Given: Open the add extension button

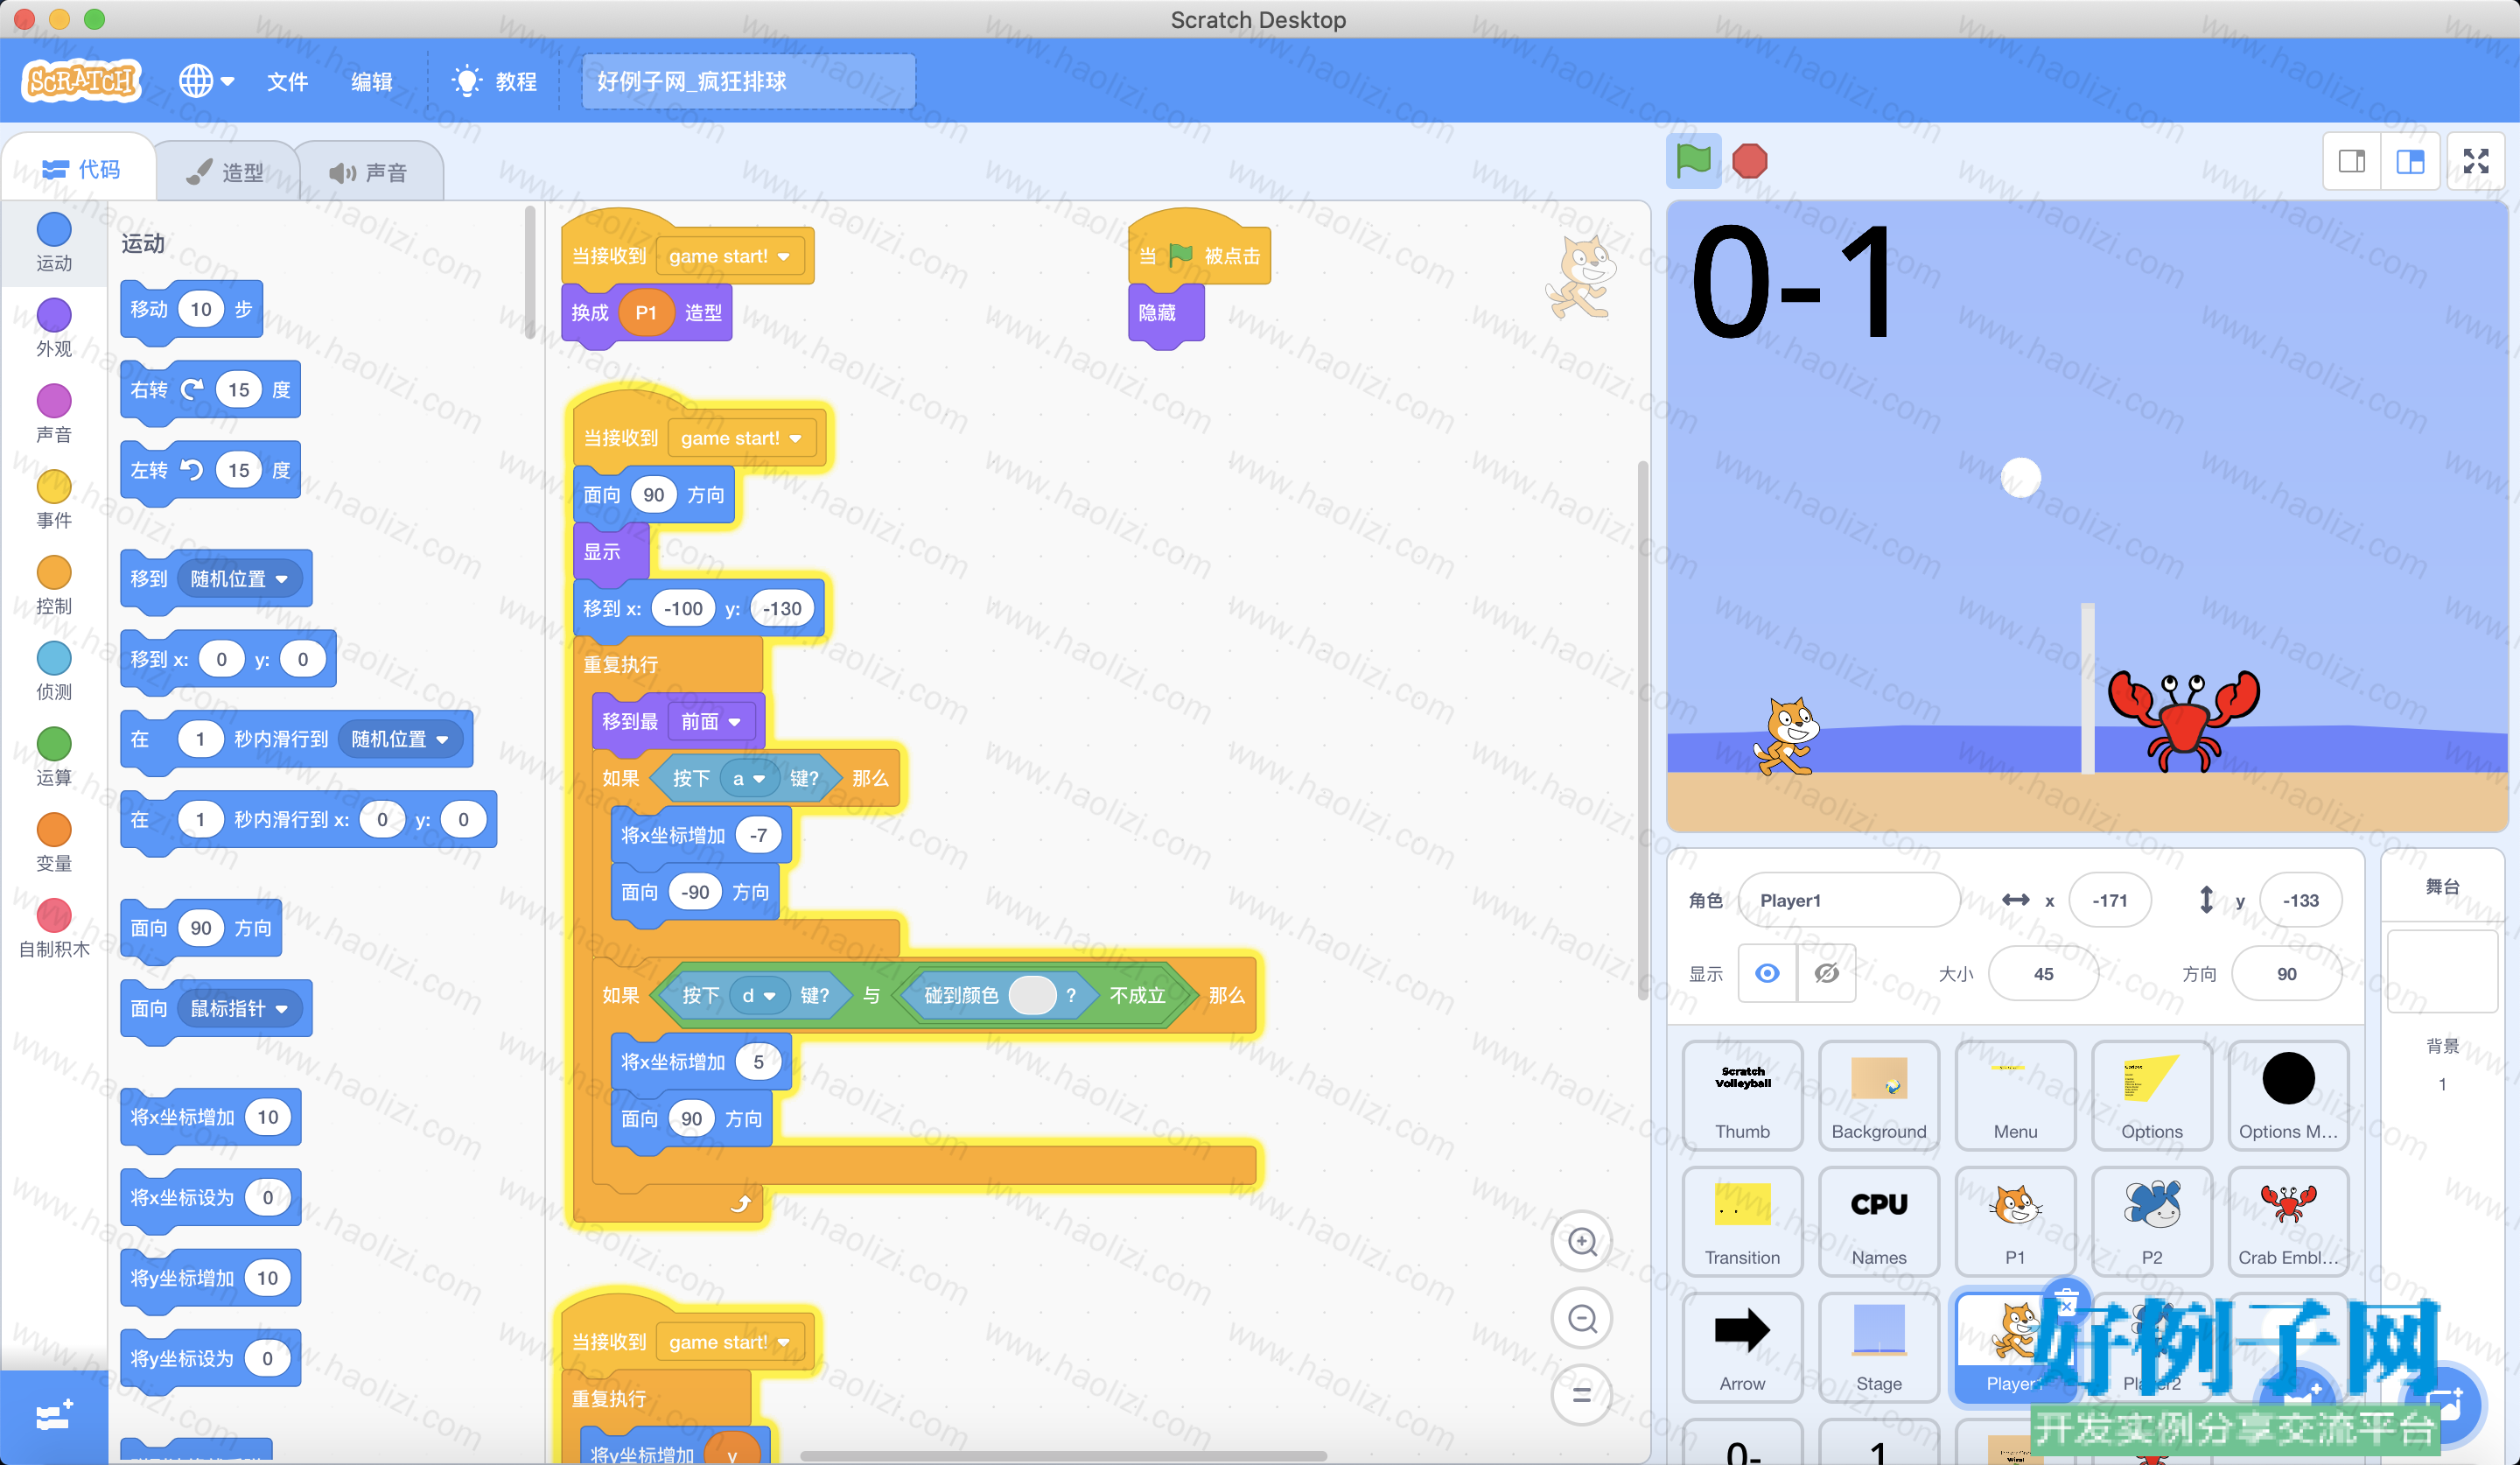Looking at the screenshot, I should click(54, 1416).
